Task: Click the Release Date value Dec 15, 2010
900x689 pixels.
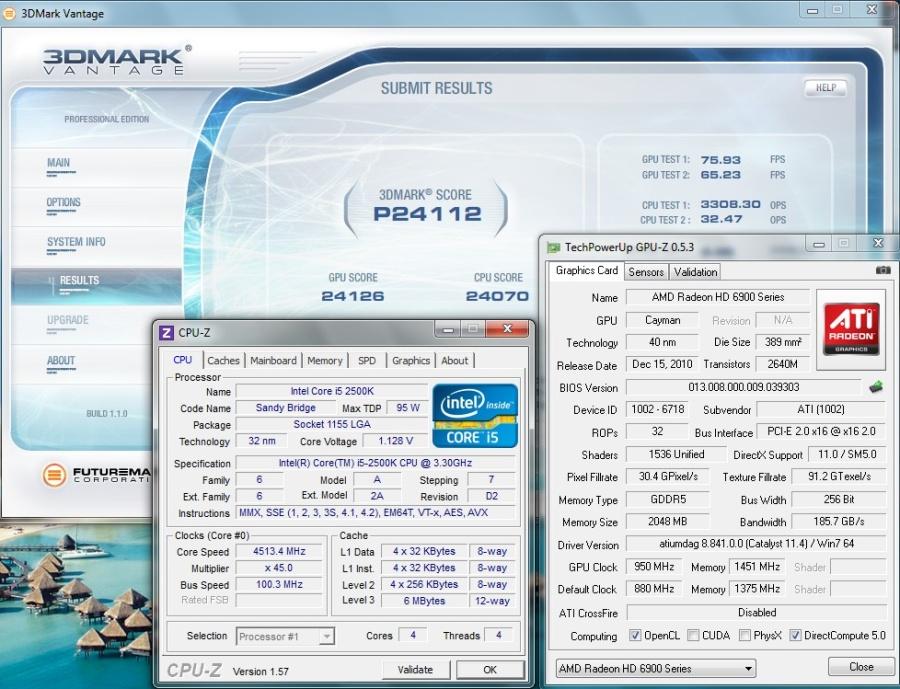Action: click(x=662, y=364)
